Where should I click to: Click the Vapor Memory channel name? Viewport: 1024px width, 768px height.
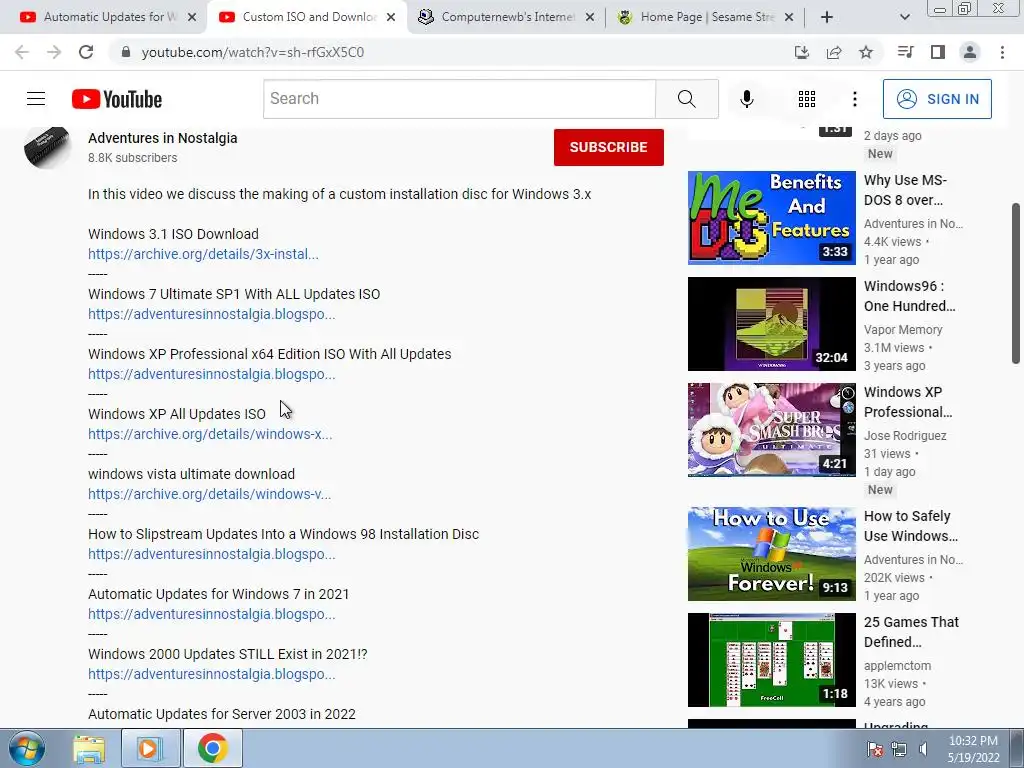click(903, 330)
